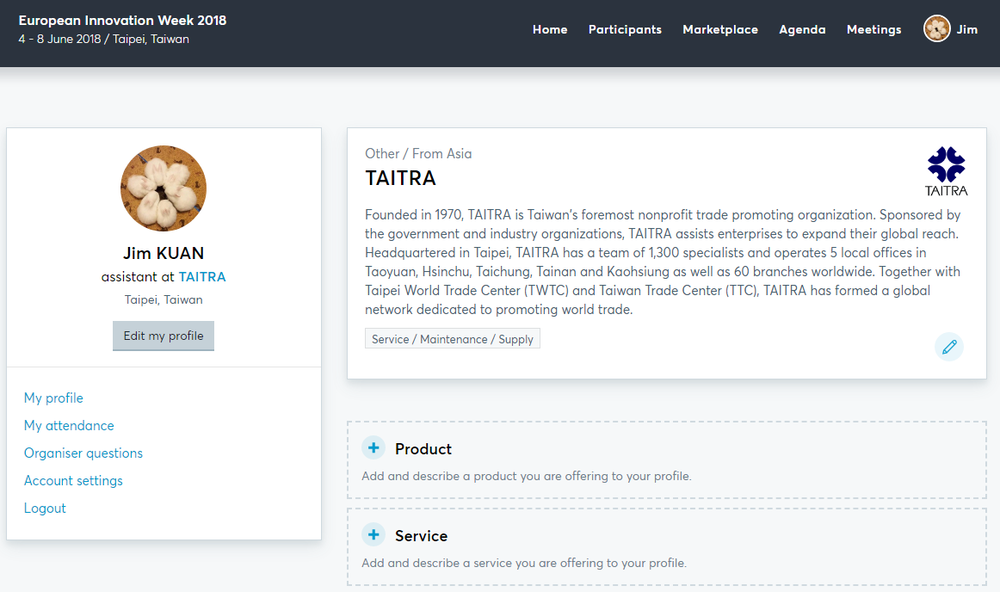Open the Marketplace menu item
Screen dimensions: 1000x592
point(720,29)
